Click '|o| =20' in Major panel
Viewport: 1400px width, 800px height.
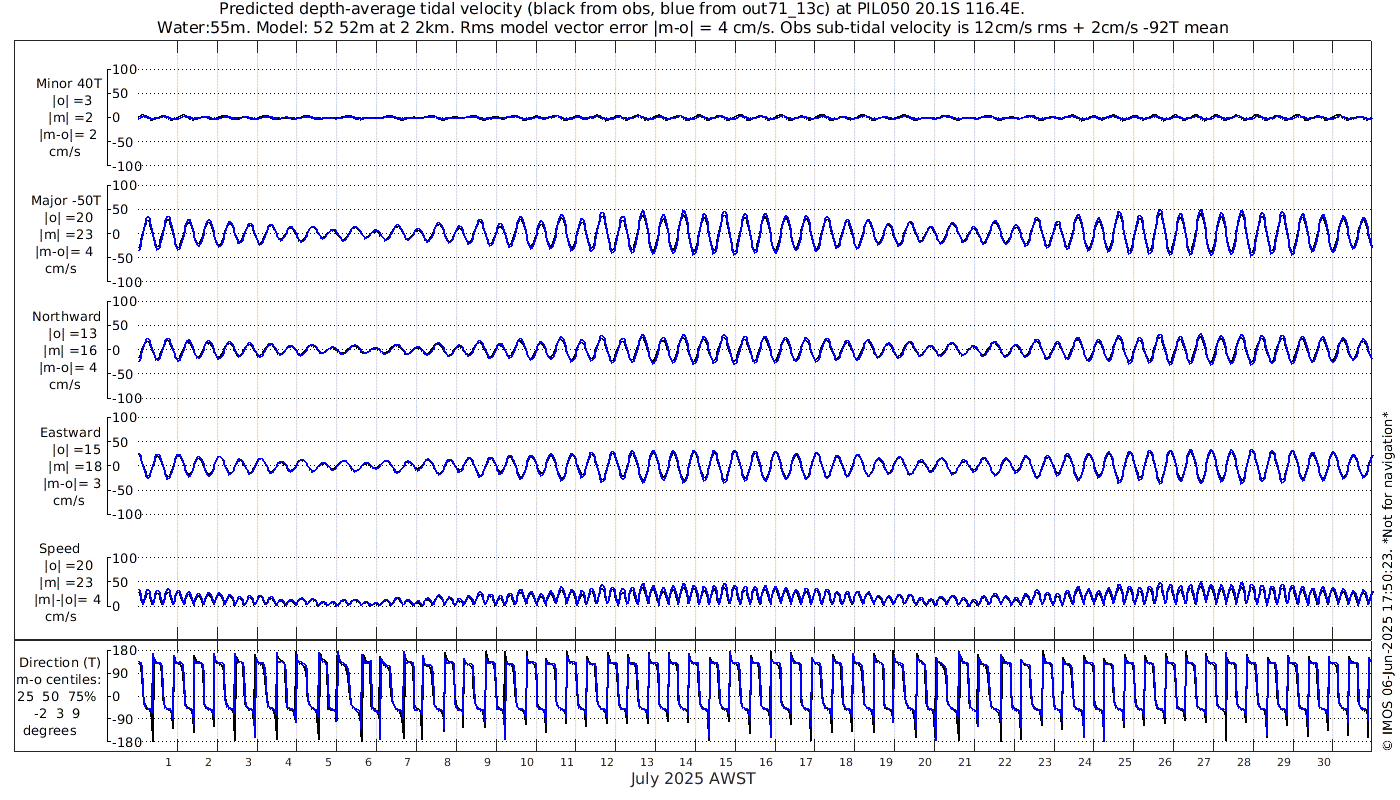click(68, 218)
